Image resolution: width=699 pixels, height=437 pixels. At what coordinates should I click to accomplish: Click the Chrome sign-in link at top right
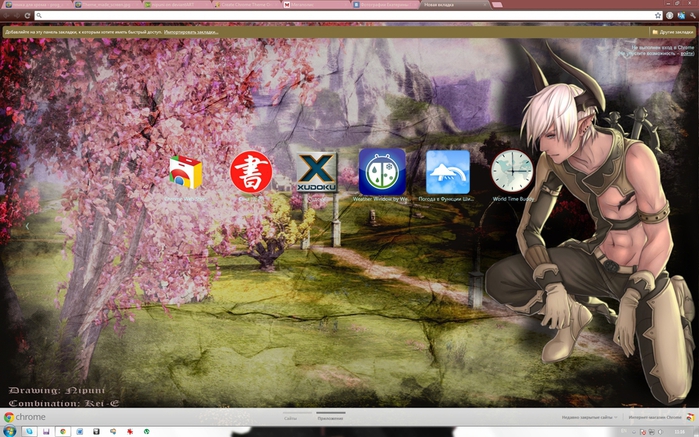(x=687, y=54)
